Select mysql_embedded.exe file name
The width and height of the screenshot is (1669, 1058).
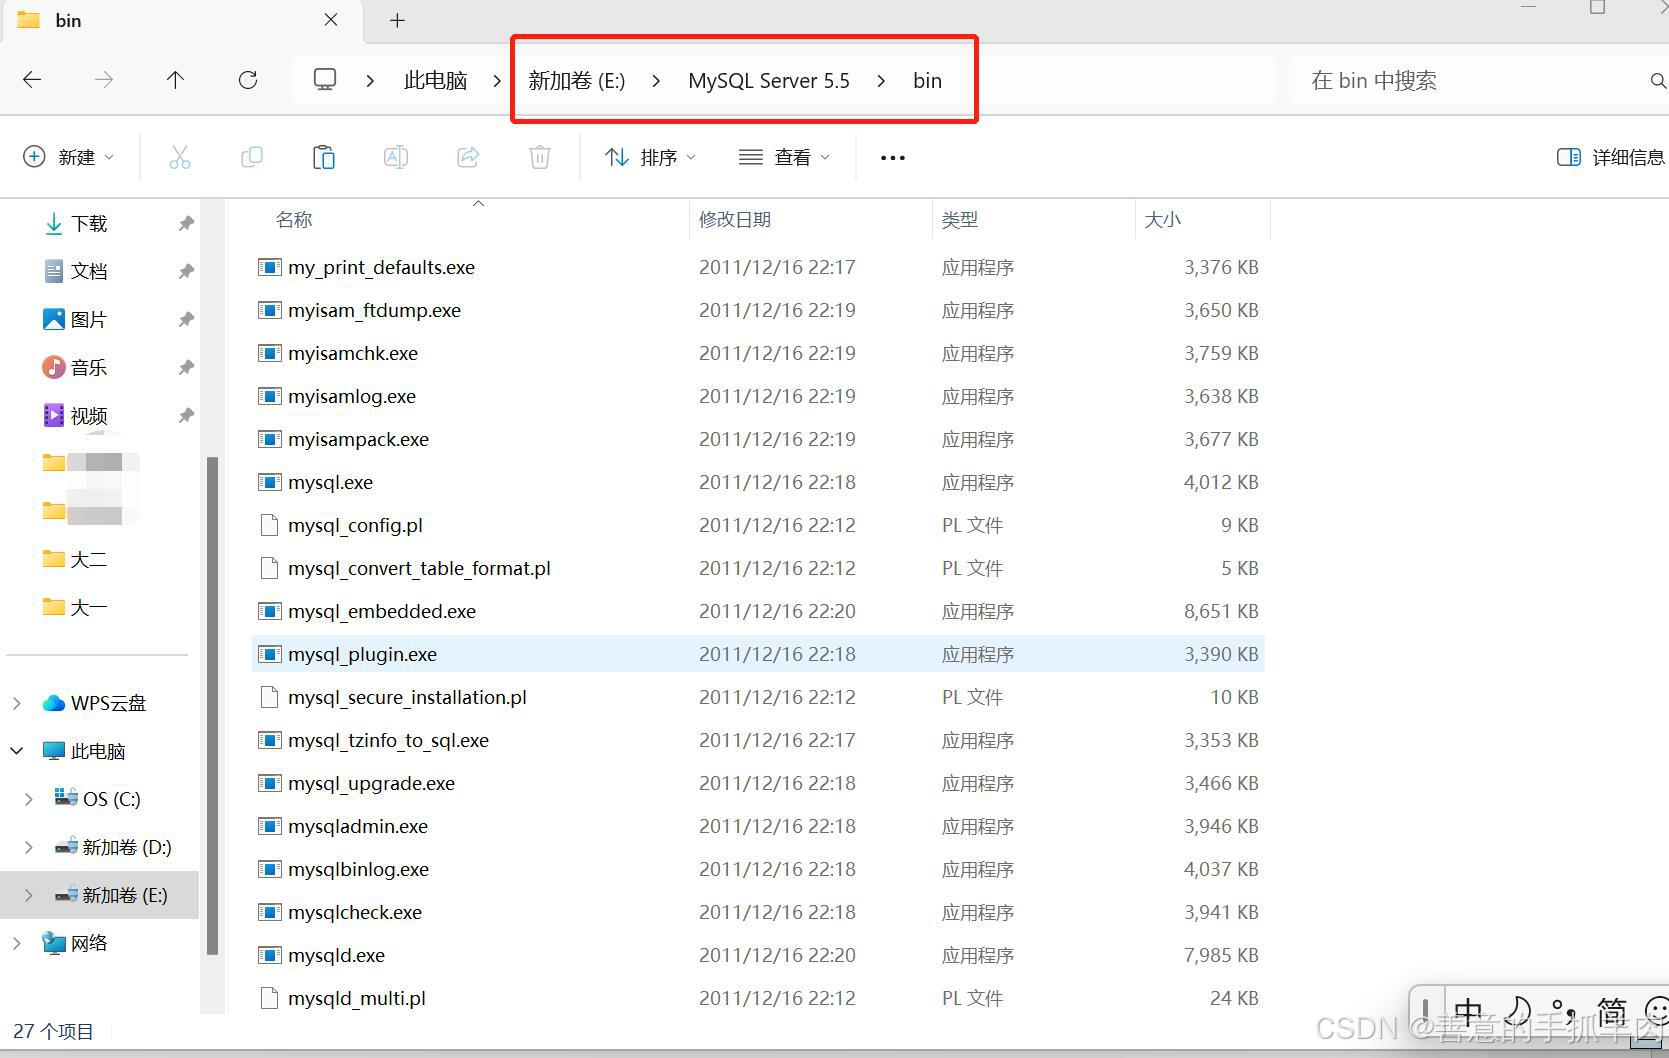[382, 611]
